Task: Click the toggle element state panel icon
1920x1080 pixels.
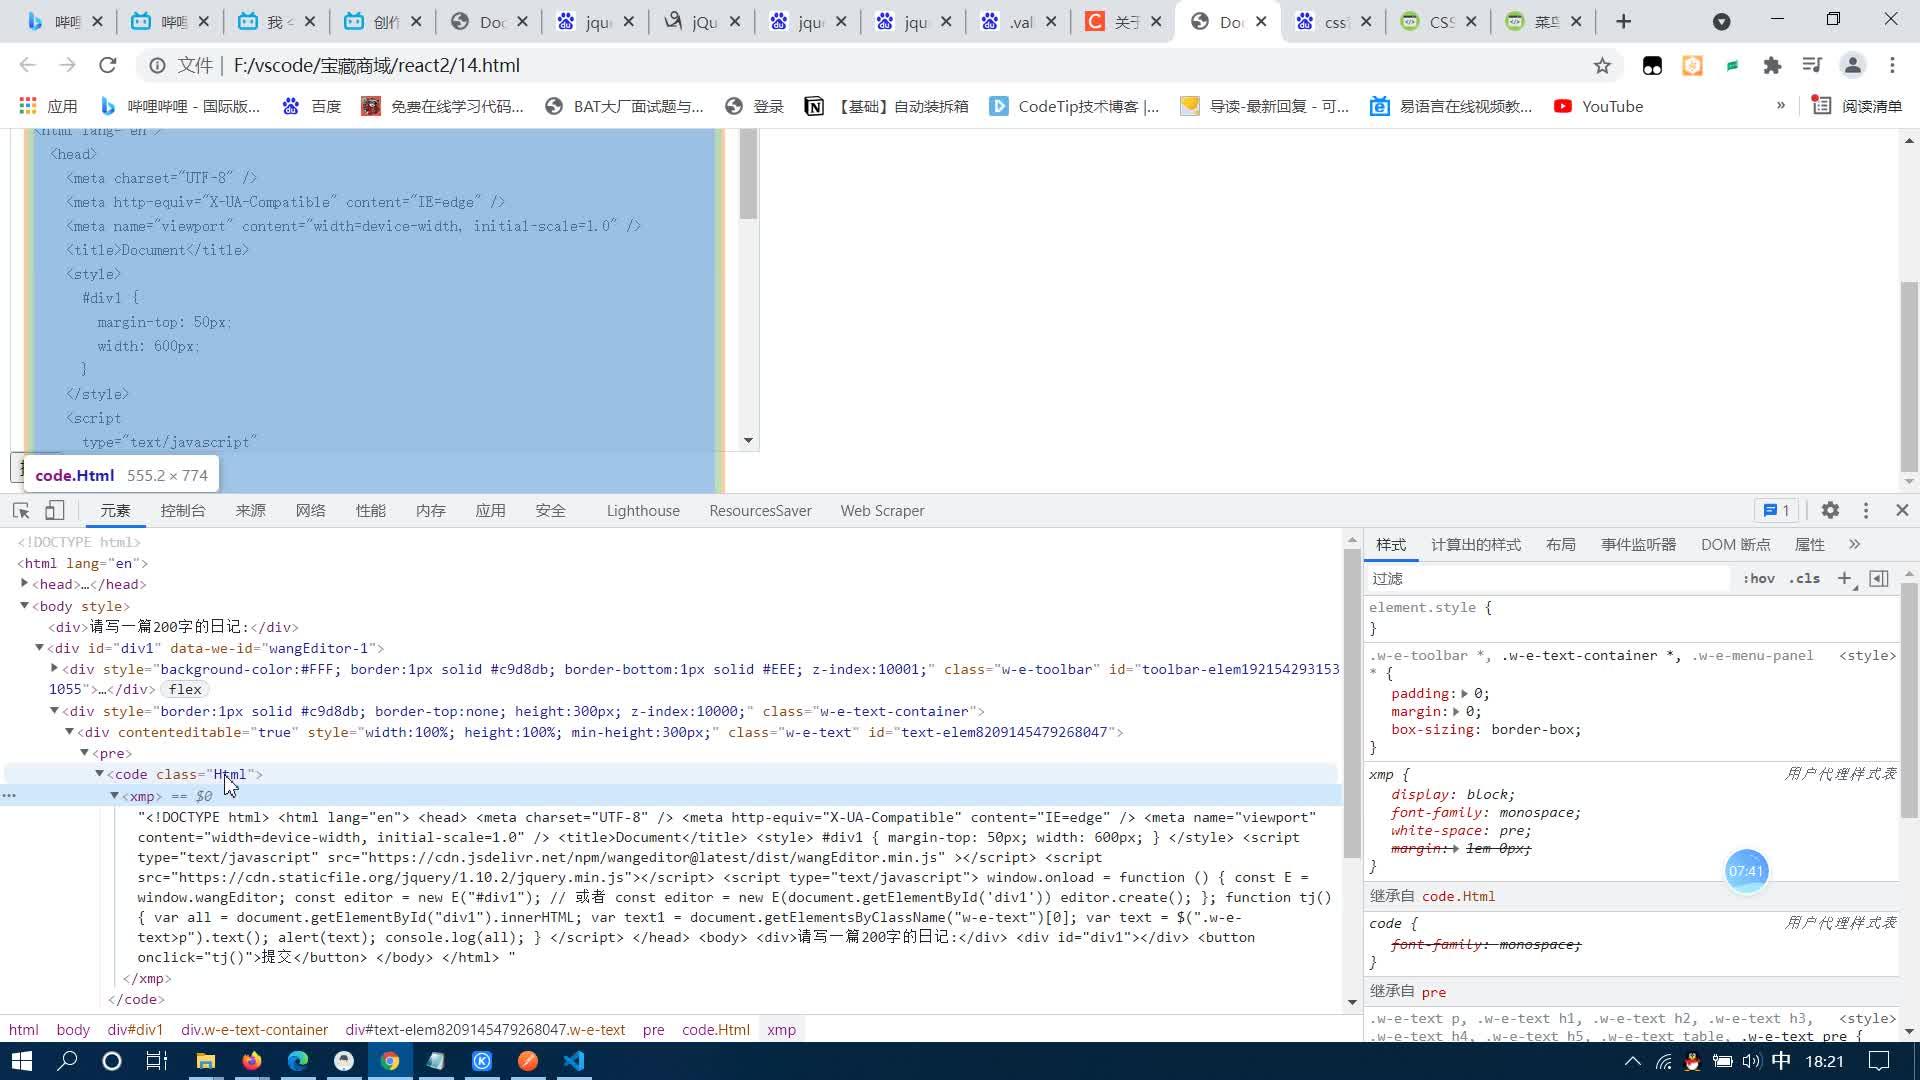Action: [x=1879, y=578]
